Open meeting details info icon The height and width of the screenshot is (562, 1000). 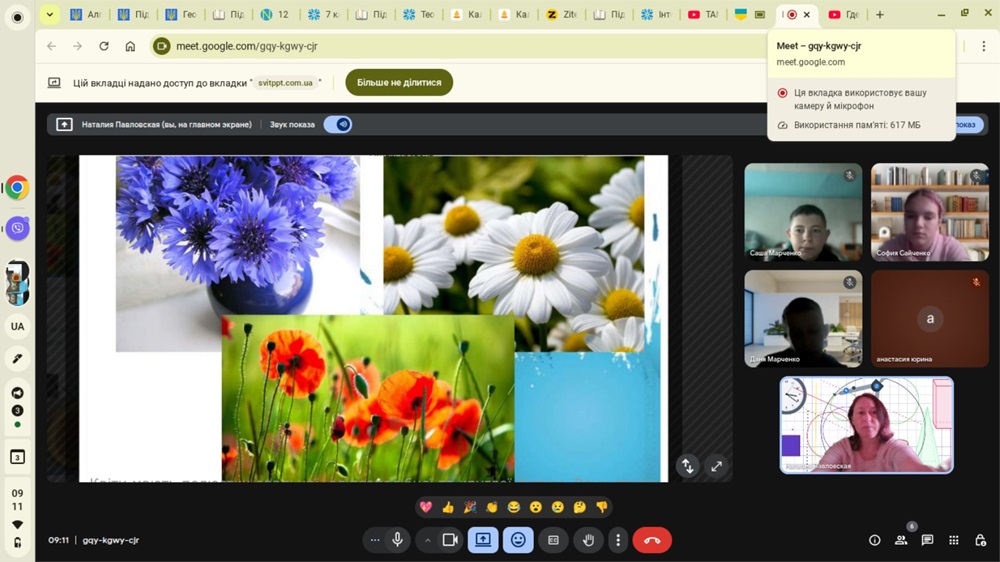[x=875, y=540]
